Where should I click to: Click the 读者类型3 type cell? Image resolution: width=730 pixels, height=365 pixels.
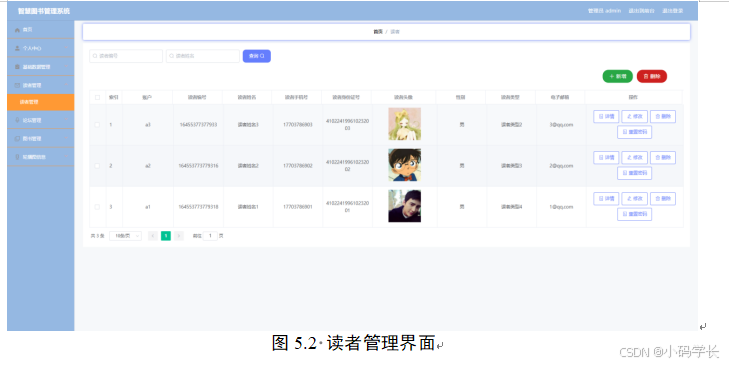tap(512, 166)
